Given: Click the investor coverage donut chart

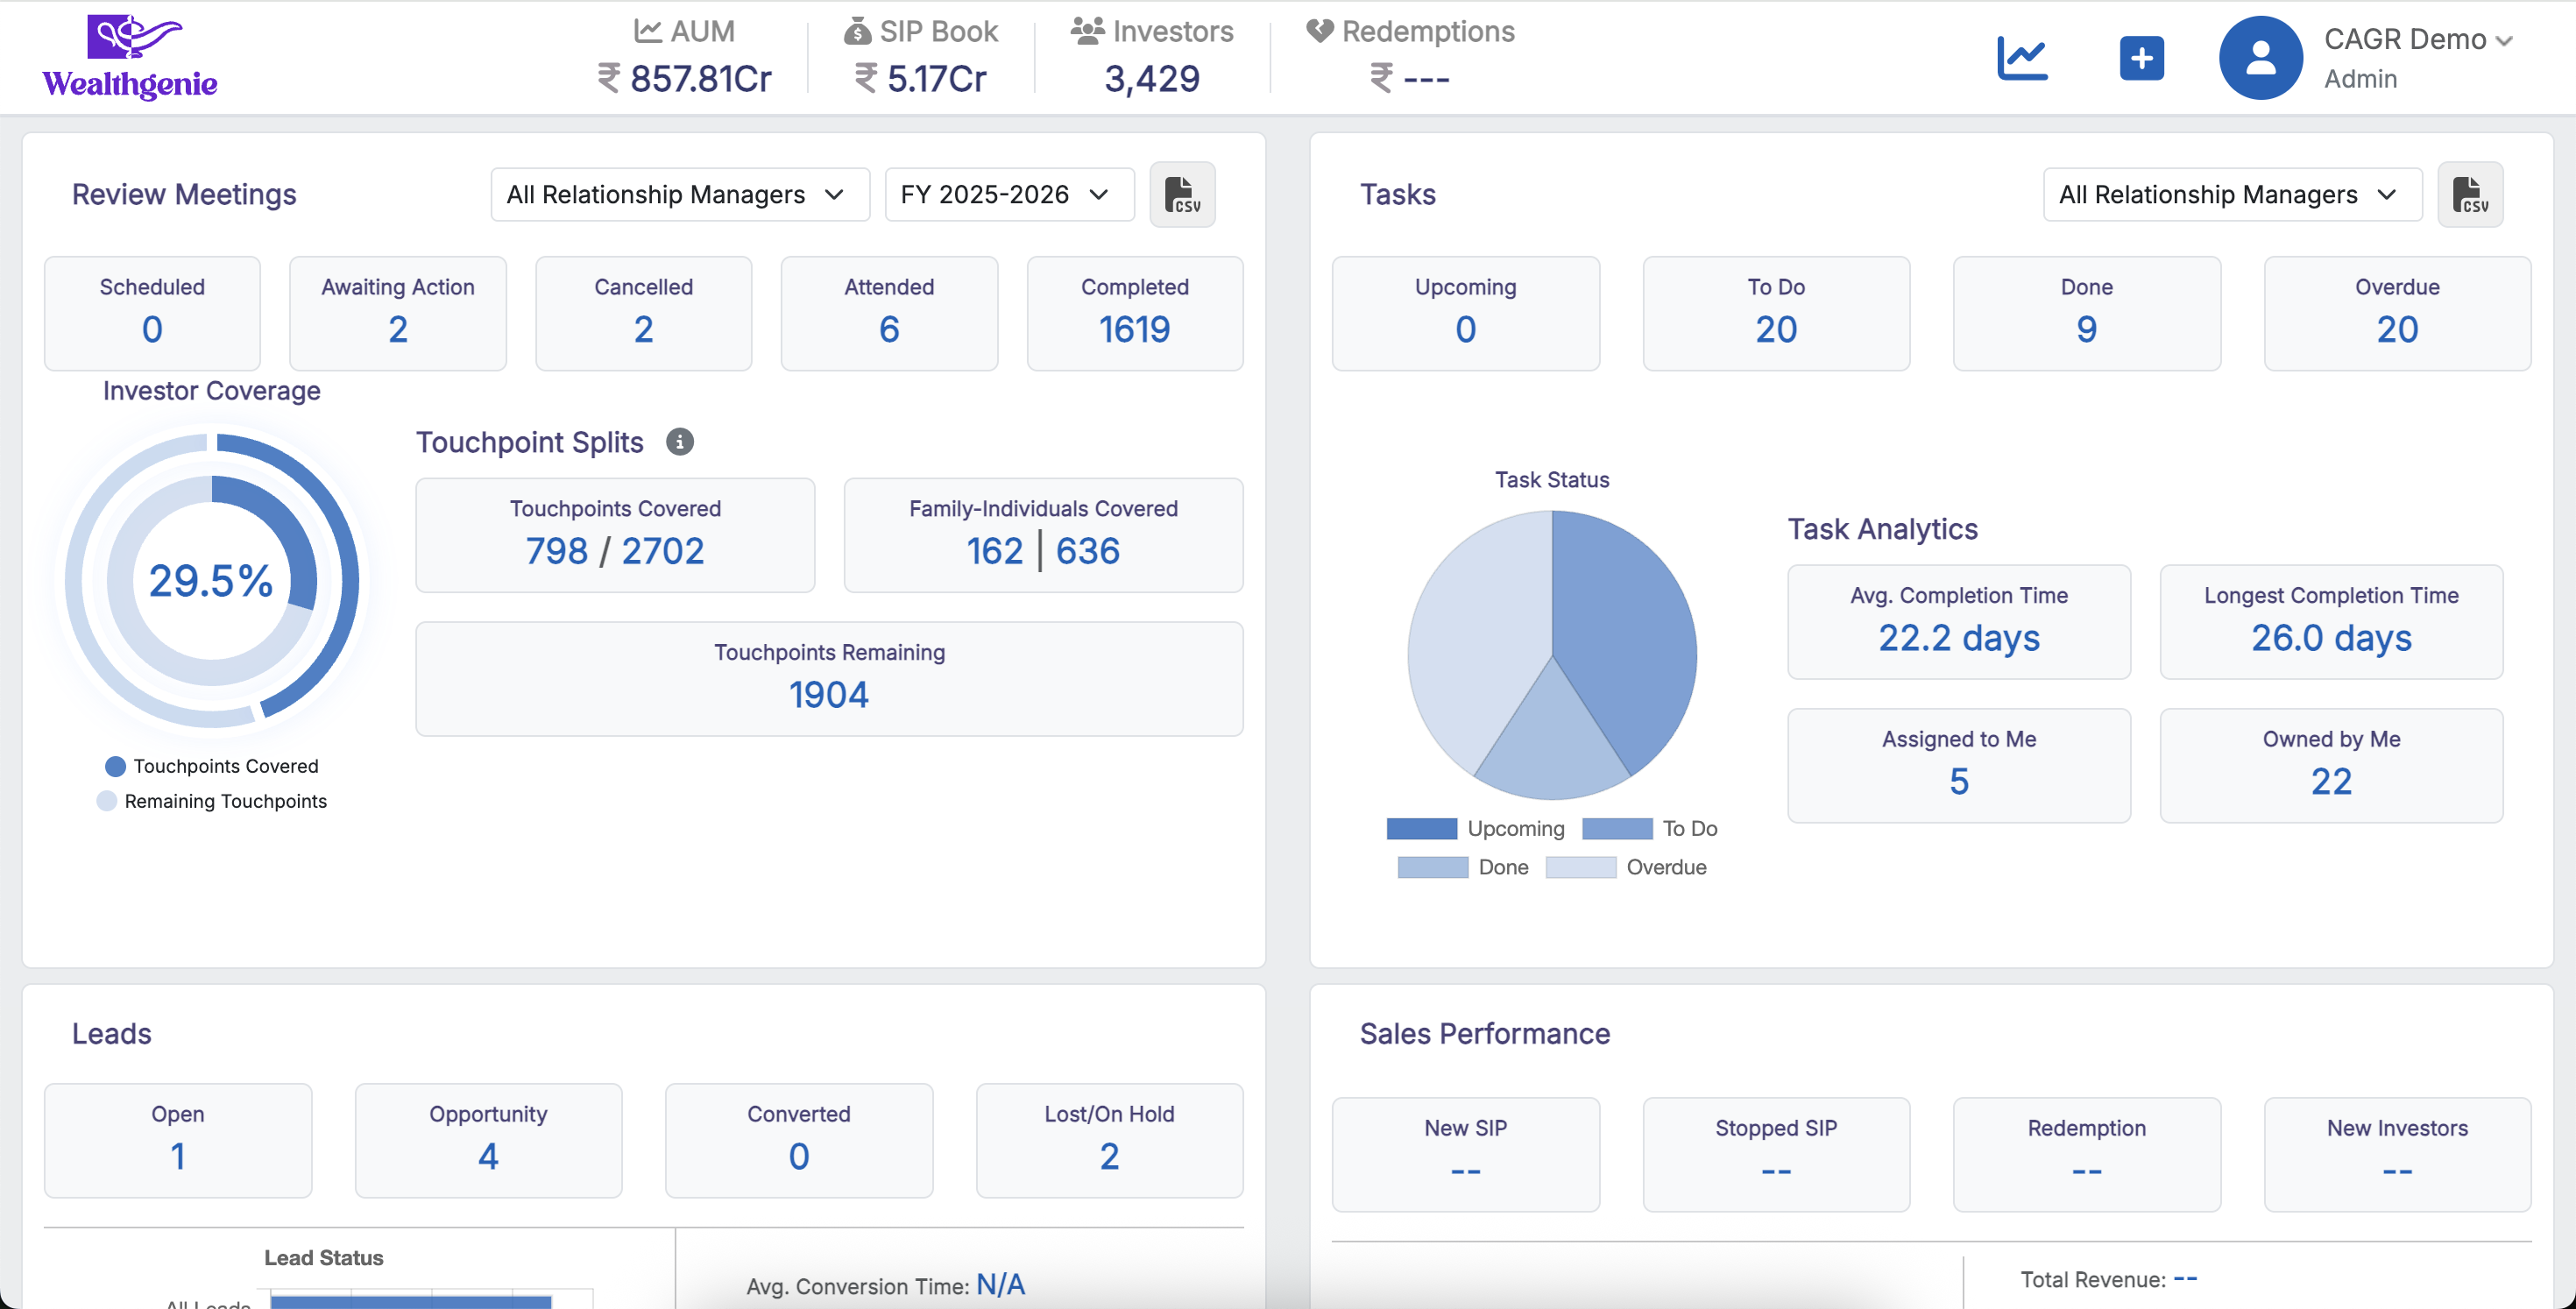Looking at the screenshot, I should (x=212, y=581).
